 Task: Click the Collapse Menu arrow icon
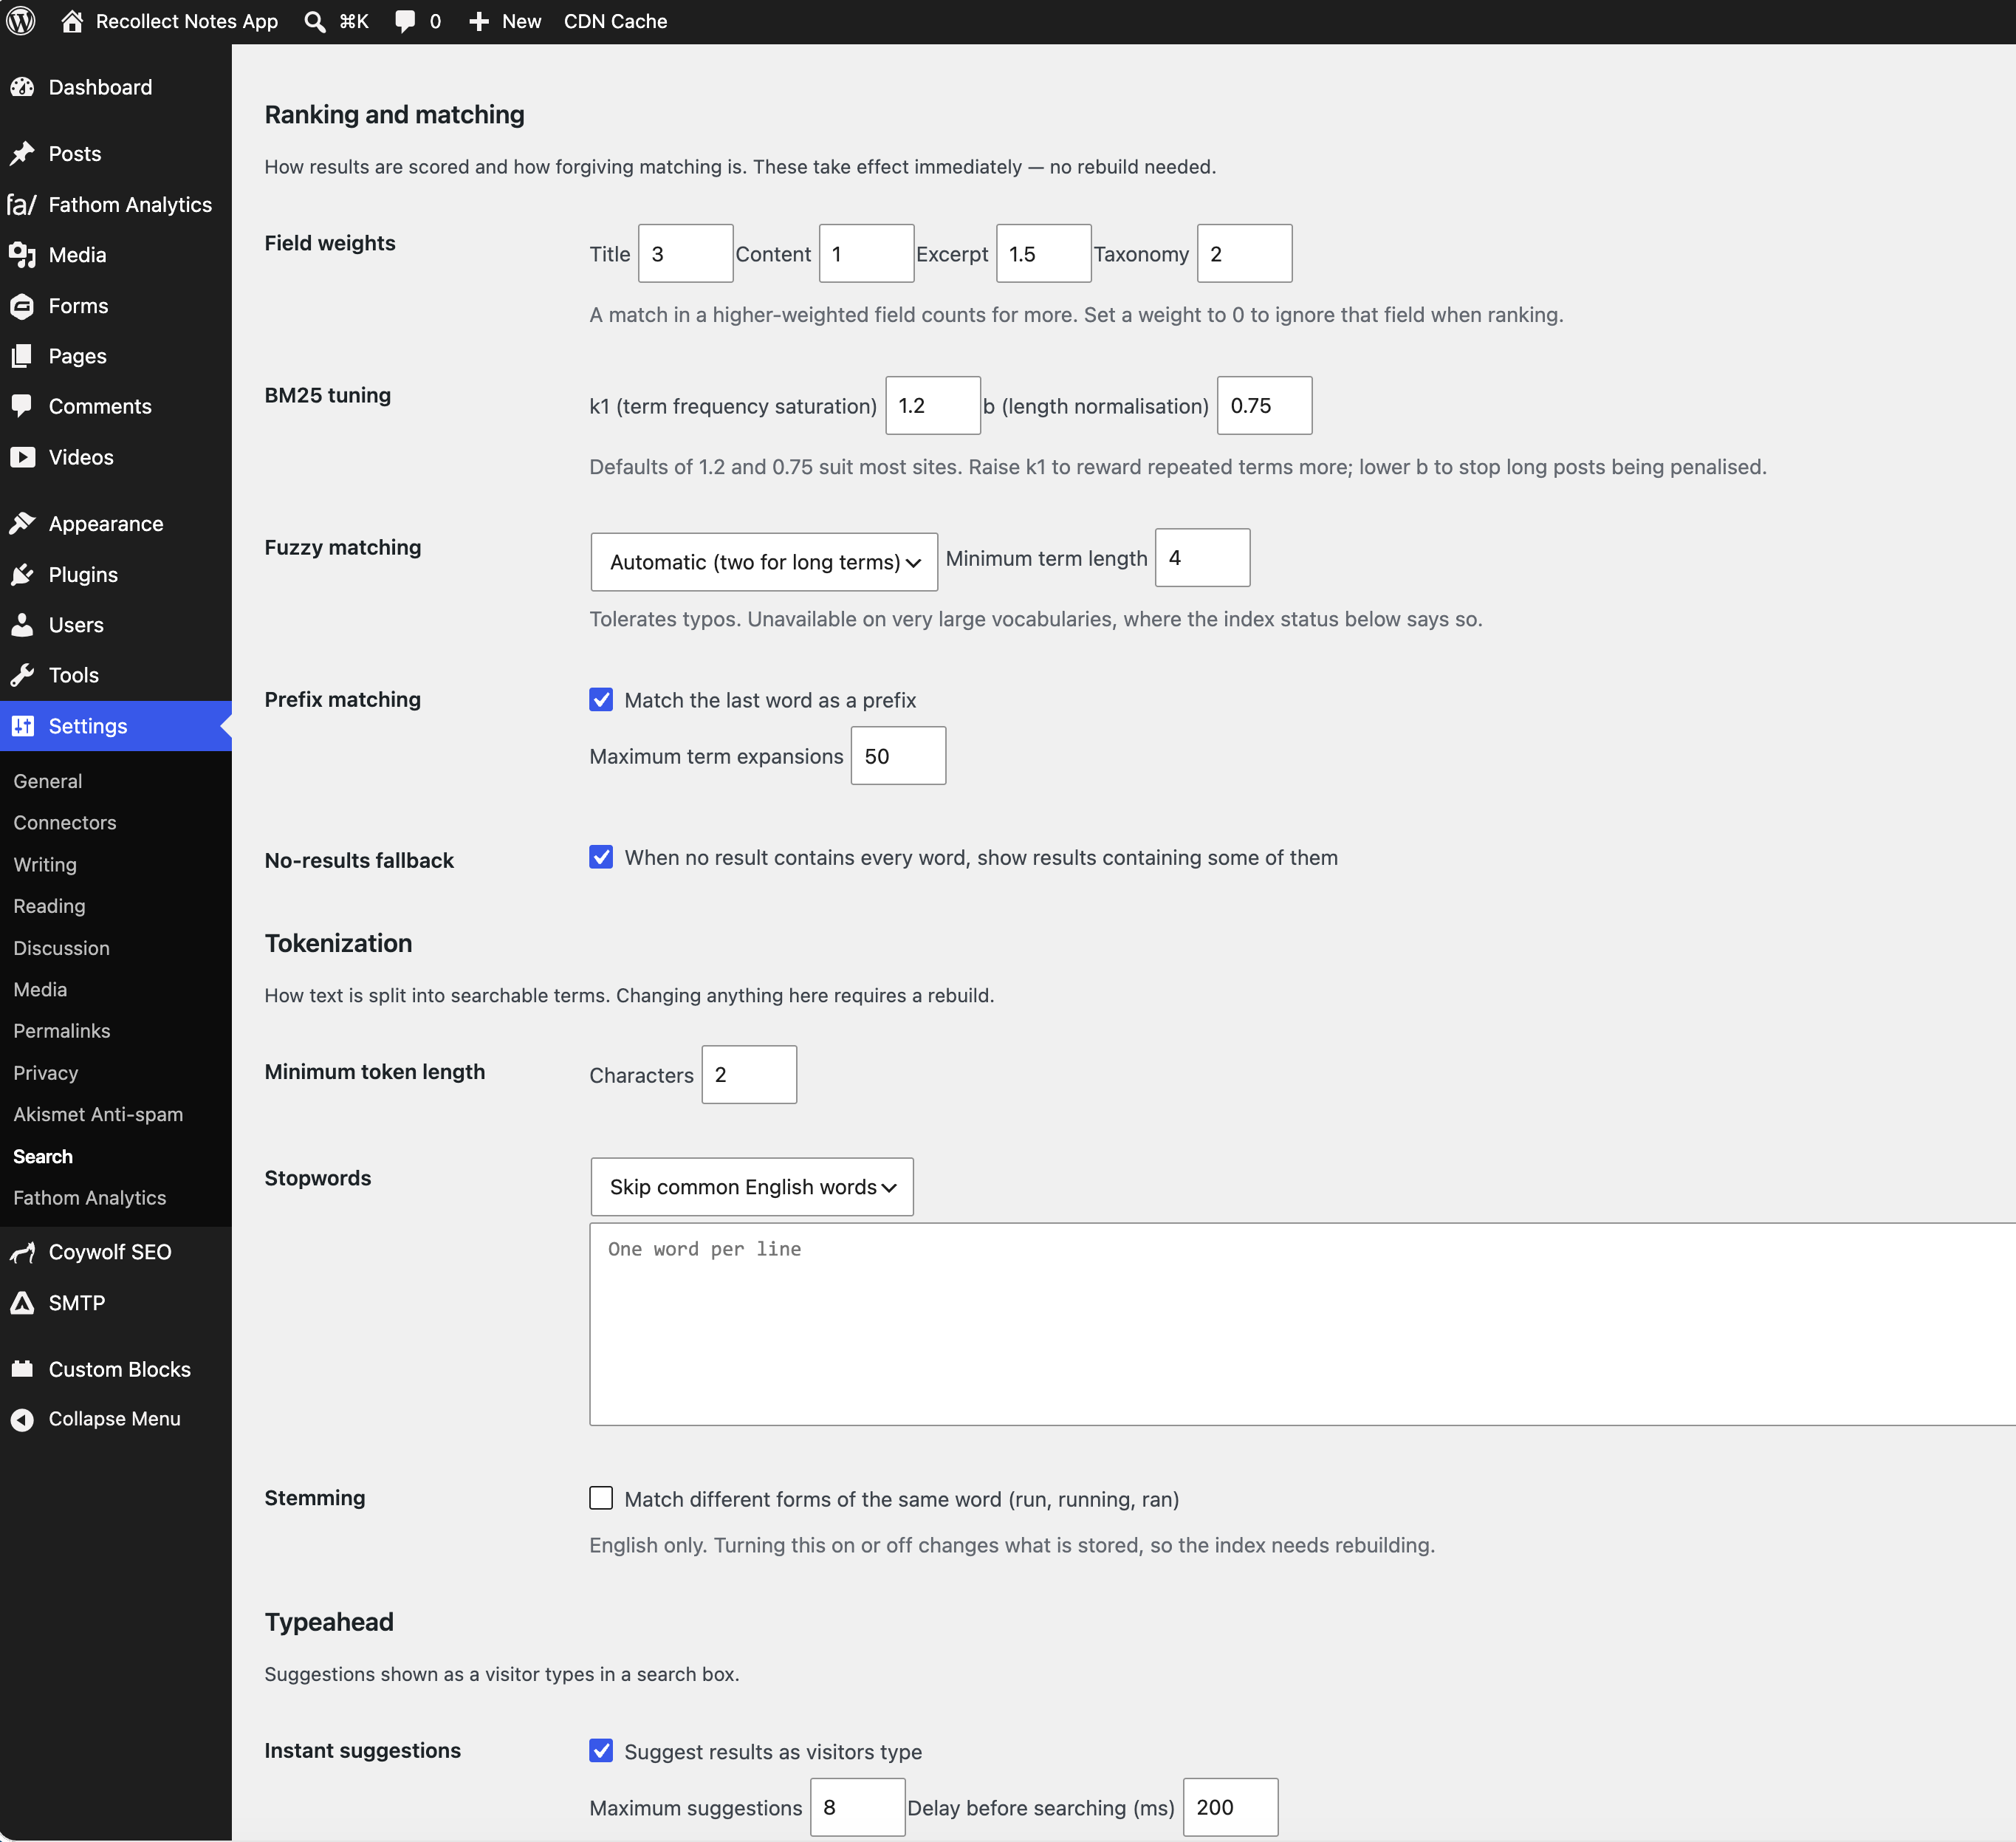(x=22, y=1419)
